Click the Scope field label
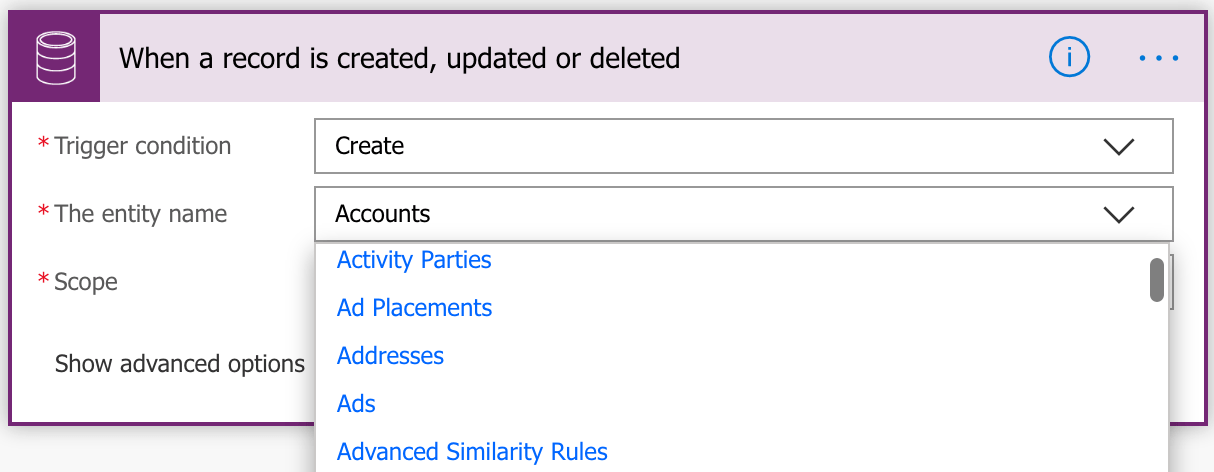 click(x=86, y=282)
